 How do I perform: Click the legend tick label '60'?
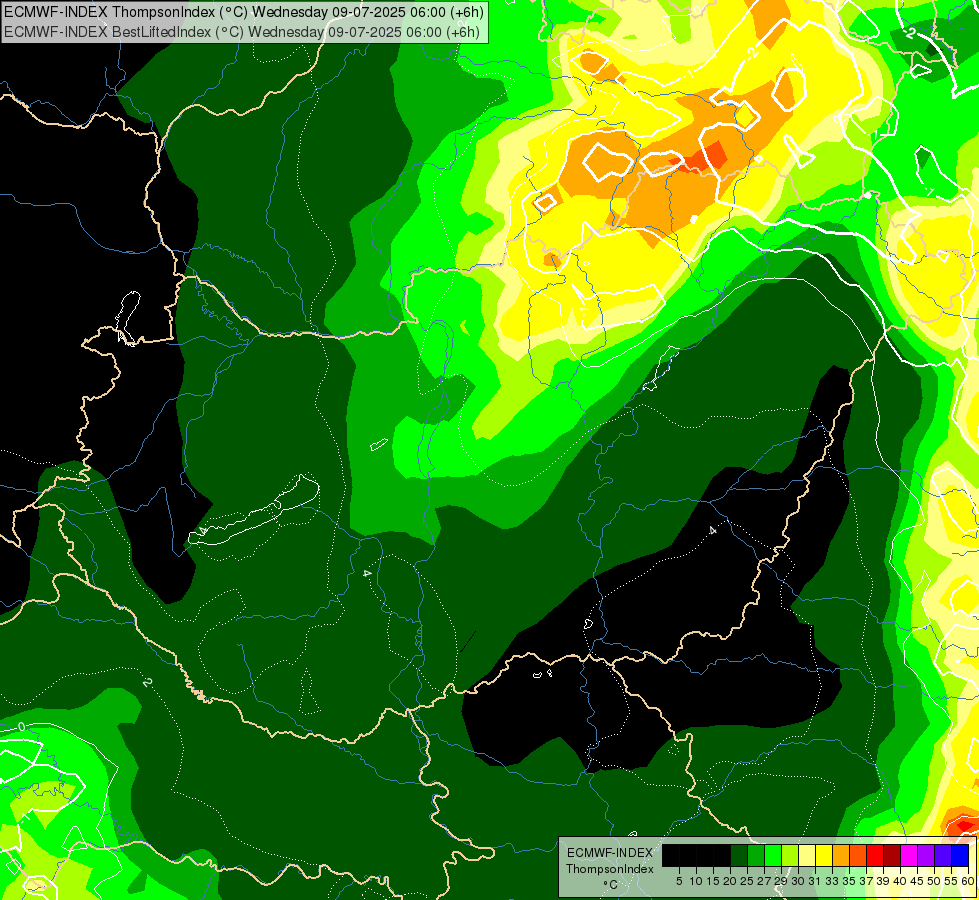pyautogui.click(x=968, y=881)
